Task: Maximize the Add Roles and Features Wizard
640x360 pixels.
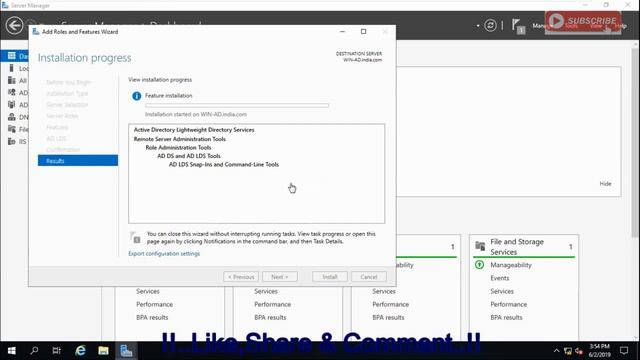Action: point(363,31)
